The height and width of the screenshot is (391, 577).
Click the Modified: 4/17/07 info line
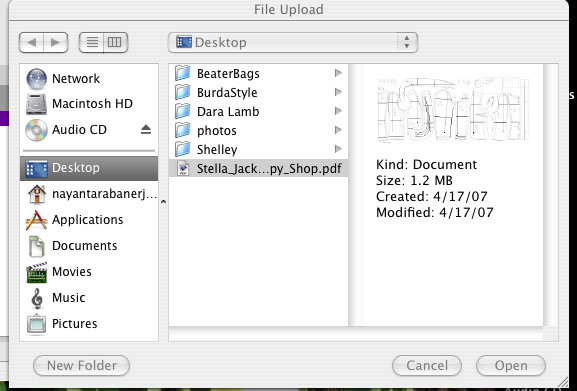pyautogui.click(x=435, y=213)
